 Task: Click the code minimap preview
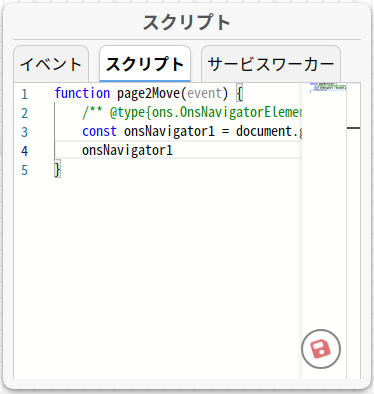click(x=328, y=88)
